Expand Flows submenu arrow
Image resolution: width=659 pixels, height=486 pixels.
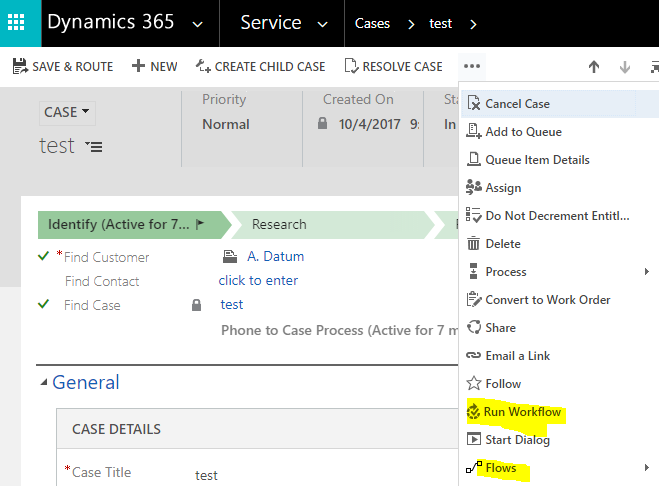[647, 468]
